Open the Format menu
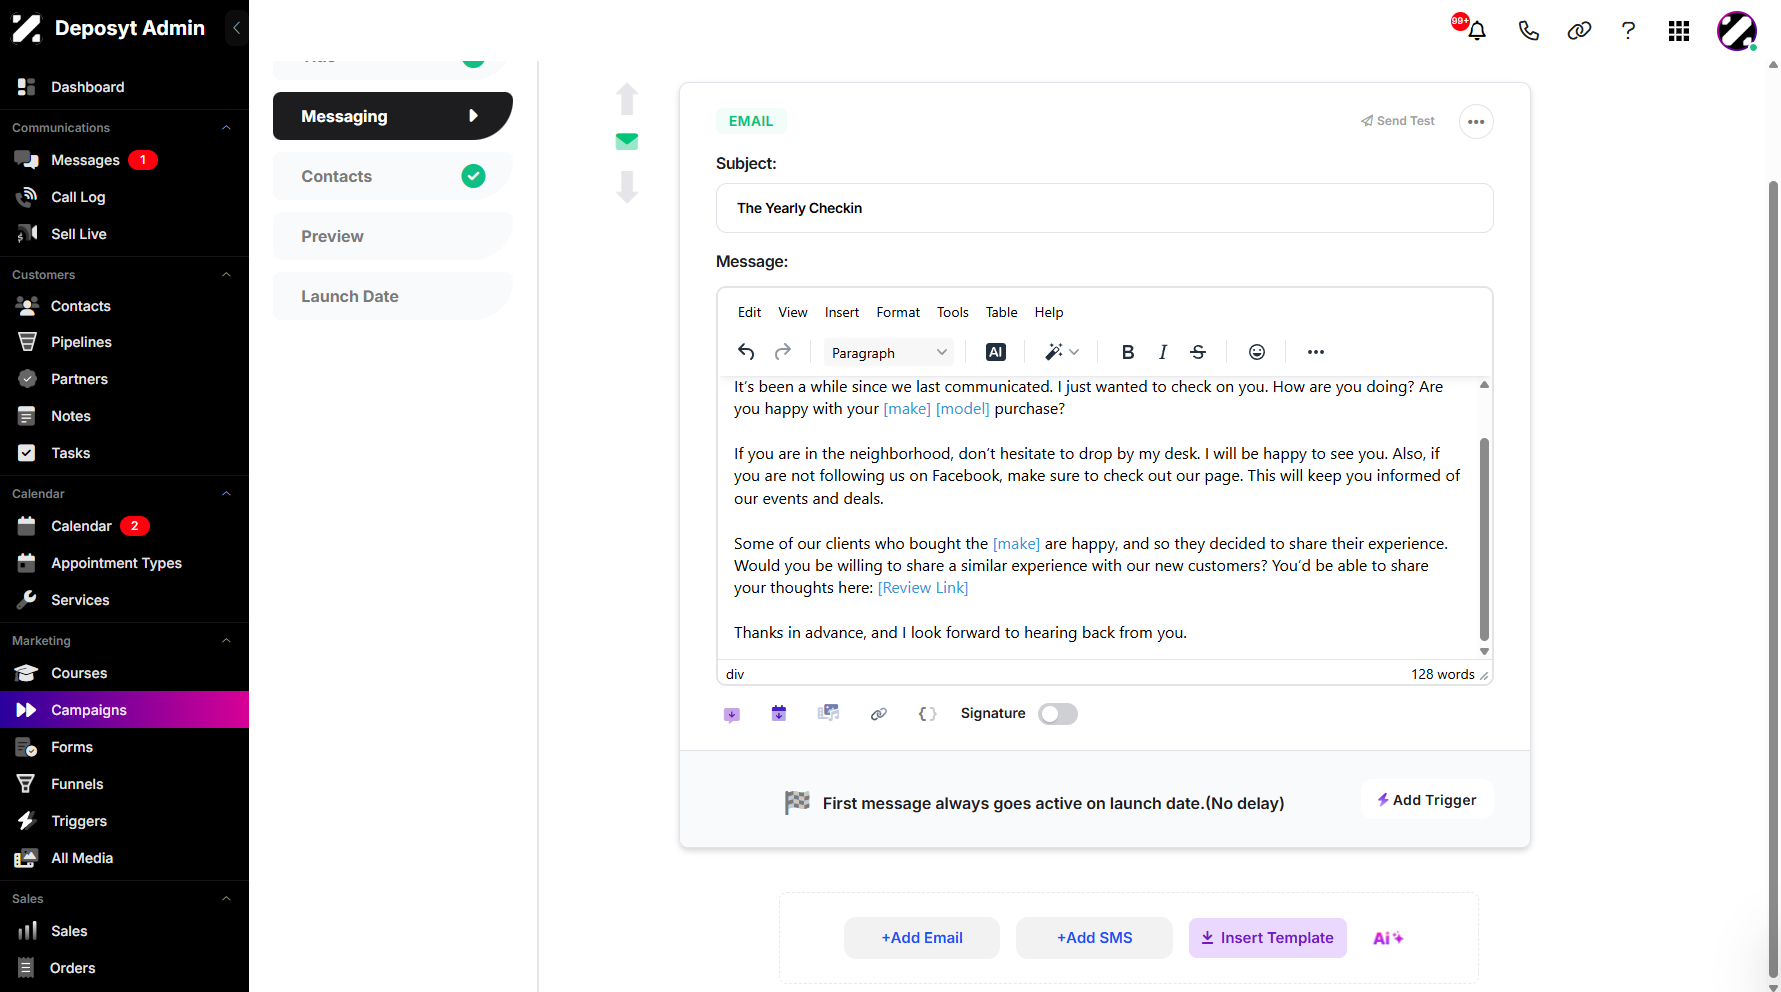This screenshot has width=1781, height=992. [x=898, y=312]
